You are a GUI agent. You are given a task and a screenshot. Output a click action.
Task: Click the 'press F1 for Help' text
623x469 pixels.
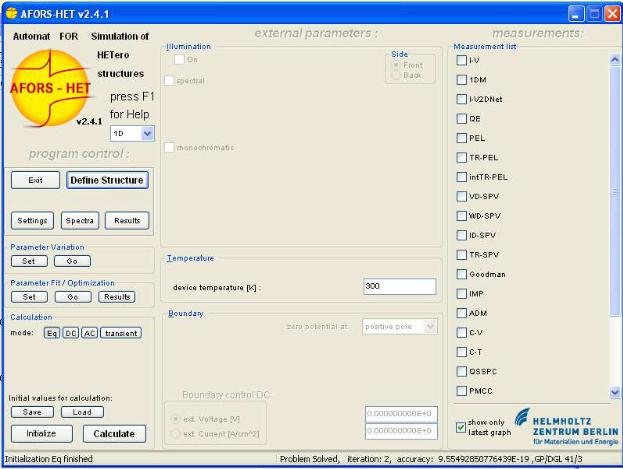click(x=132, y=105)
